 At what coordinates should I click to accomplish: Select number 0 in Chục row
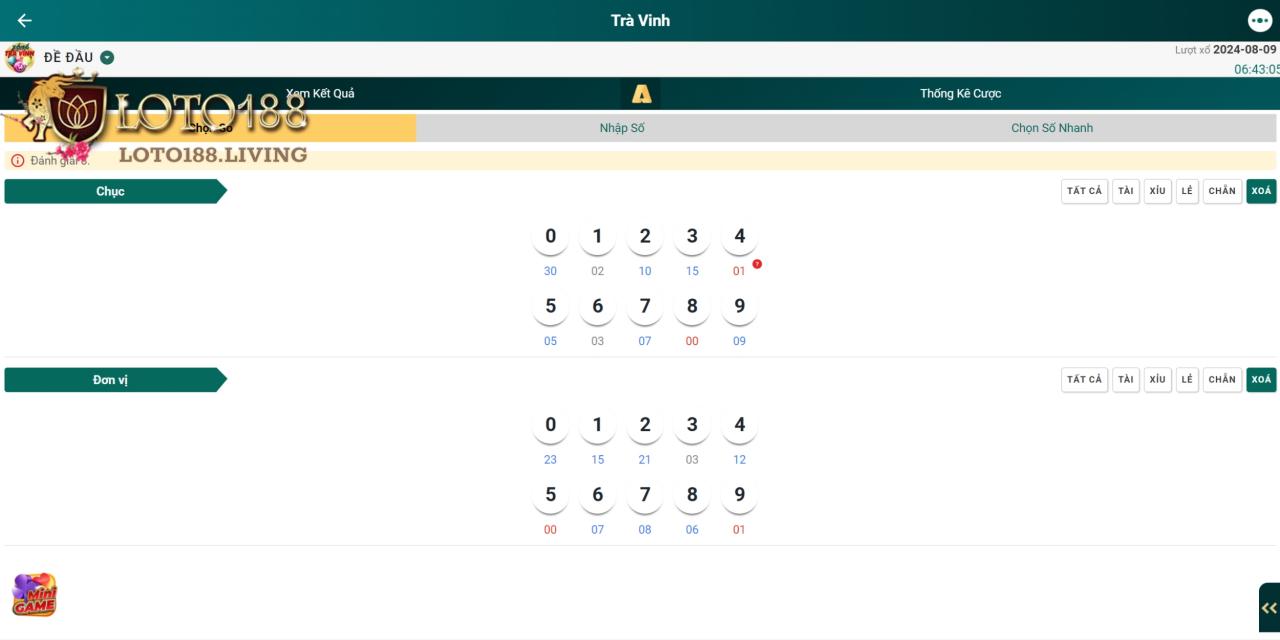tap(550, 237)
